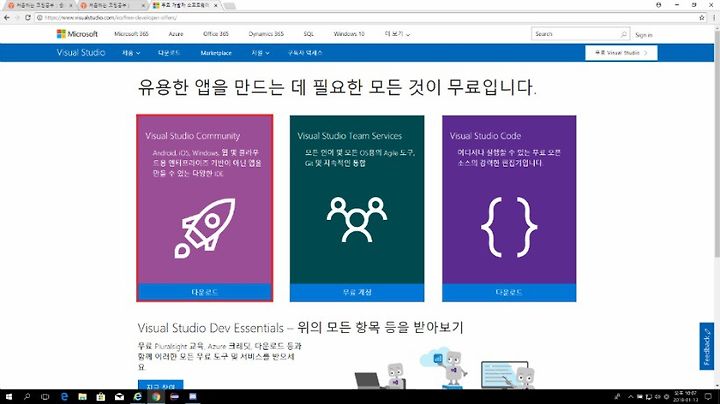Screen dimensions: 720x404
Task: Open the 다운로드 item in Visual Studio nav
Action: coord(169,53)
